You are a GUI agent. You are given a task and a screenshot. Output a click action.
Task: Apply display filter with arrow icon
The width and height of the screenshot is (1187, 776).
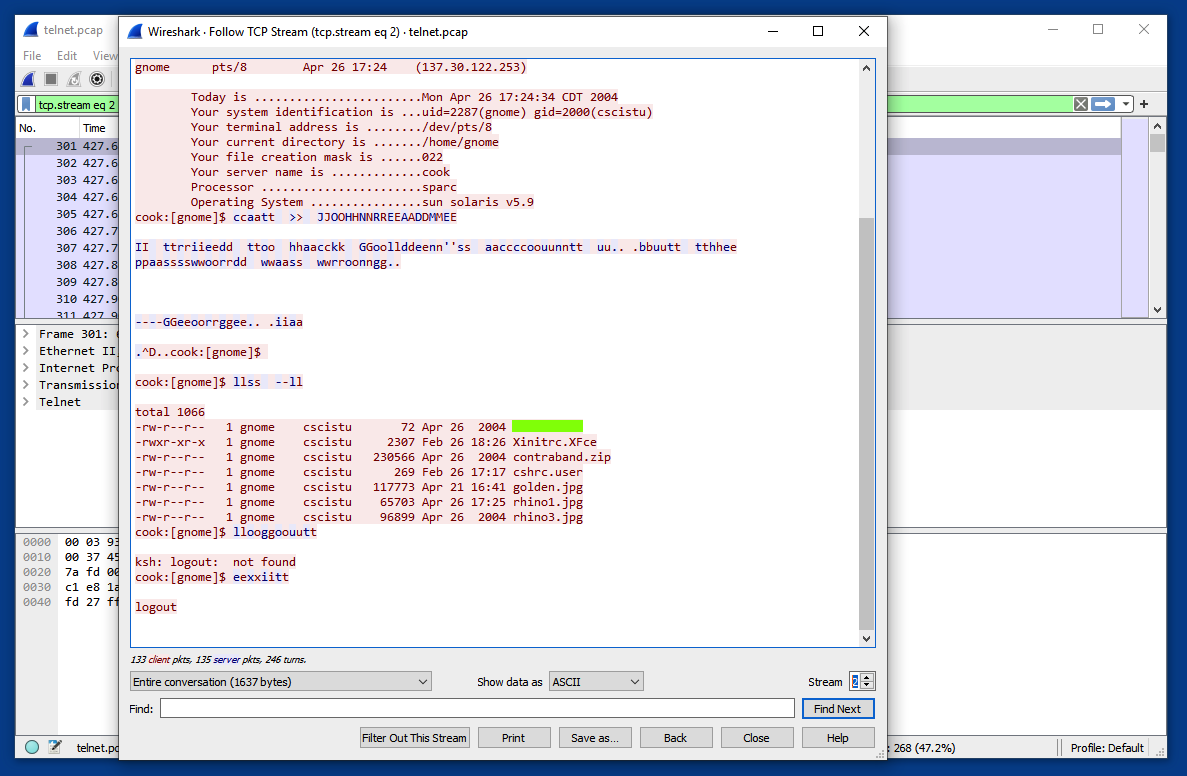tap(1102, 104)
